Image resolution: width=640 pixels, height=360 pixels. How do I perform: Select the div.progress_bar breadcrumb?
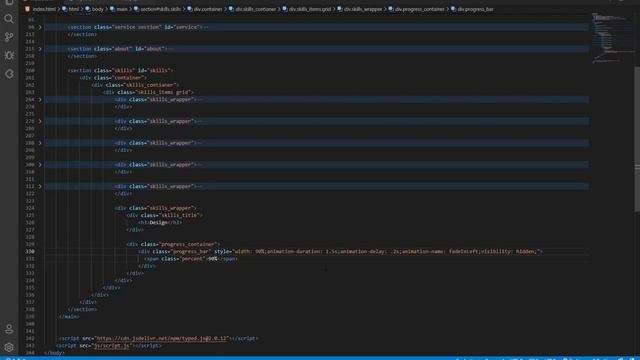[x=472, y=9]
